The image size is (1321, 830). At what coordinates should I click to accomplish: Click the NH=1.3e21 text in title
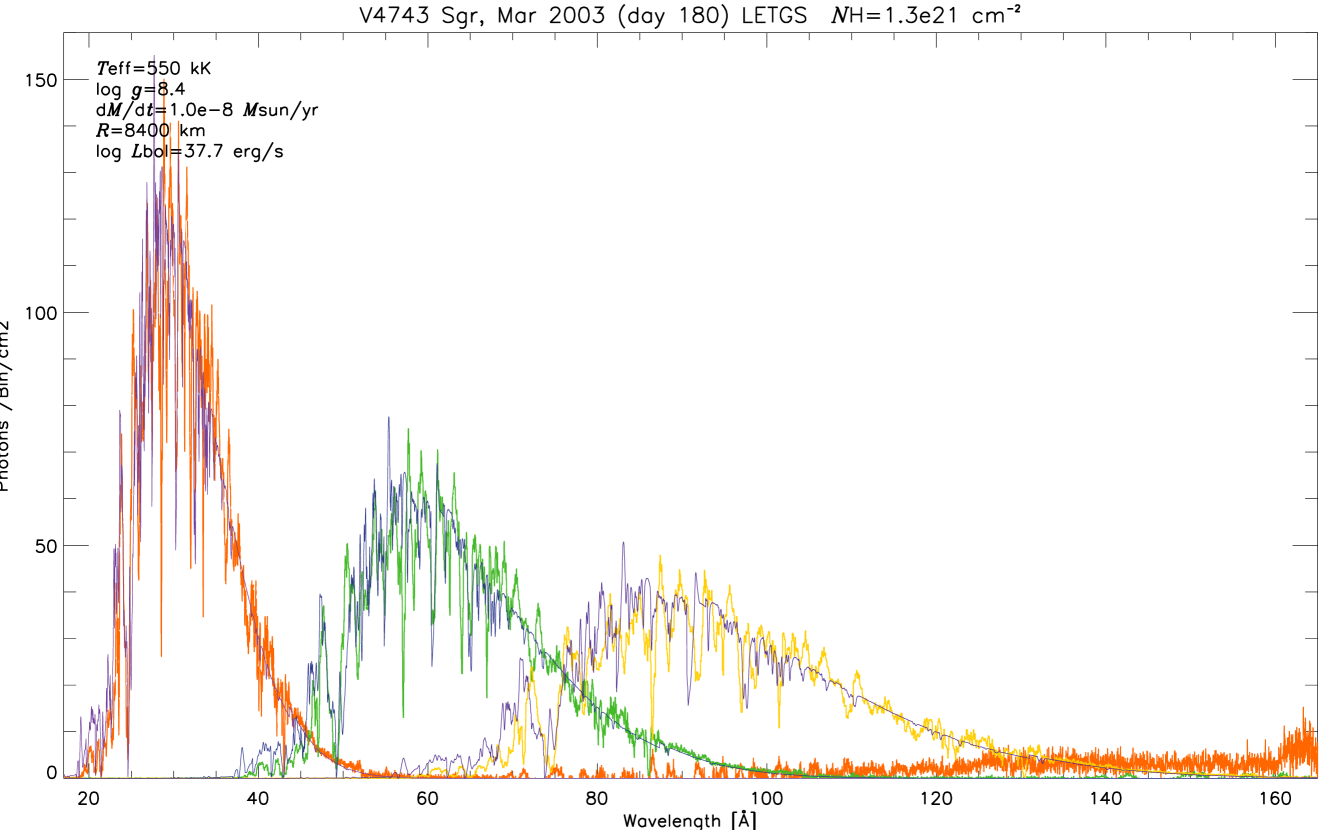pyautogui.click(x=918, y=16)
